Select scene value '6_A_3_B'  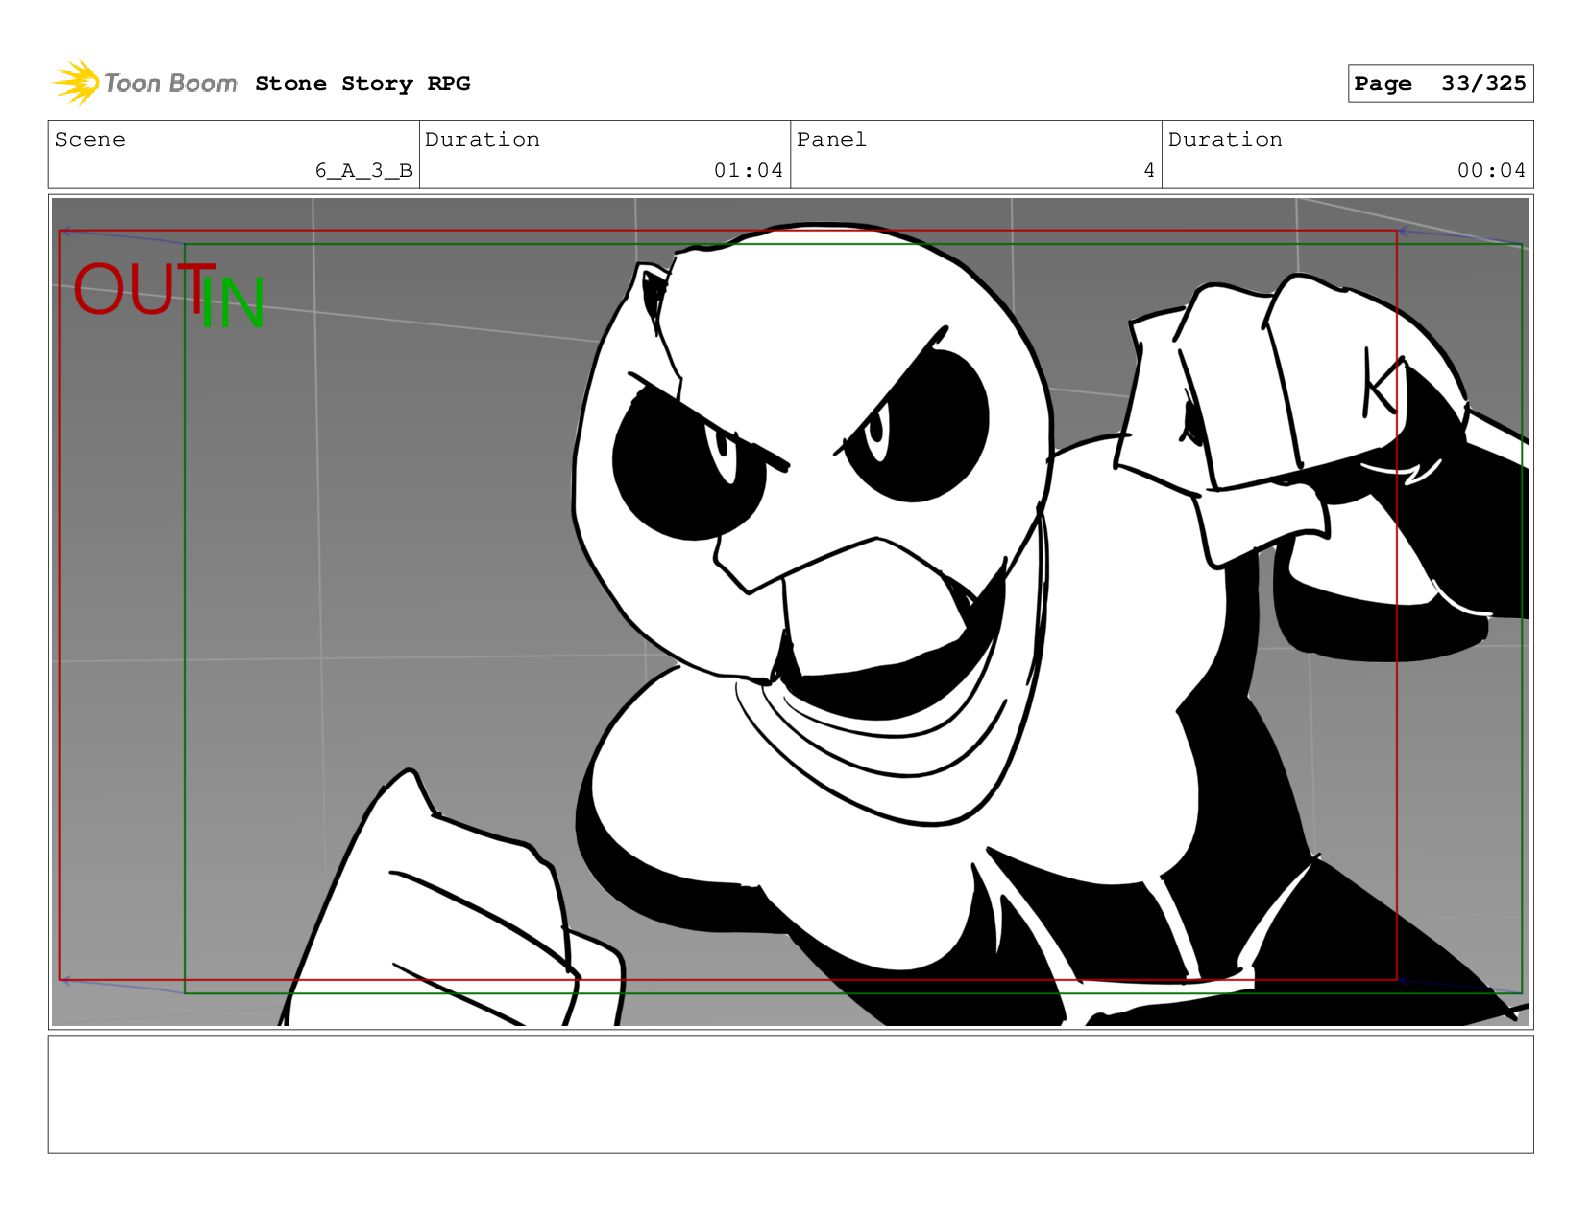[363, 171]
